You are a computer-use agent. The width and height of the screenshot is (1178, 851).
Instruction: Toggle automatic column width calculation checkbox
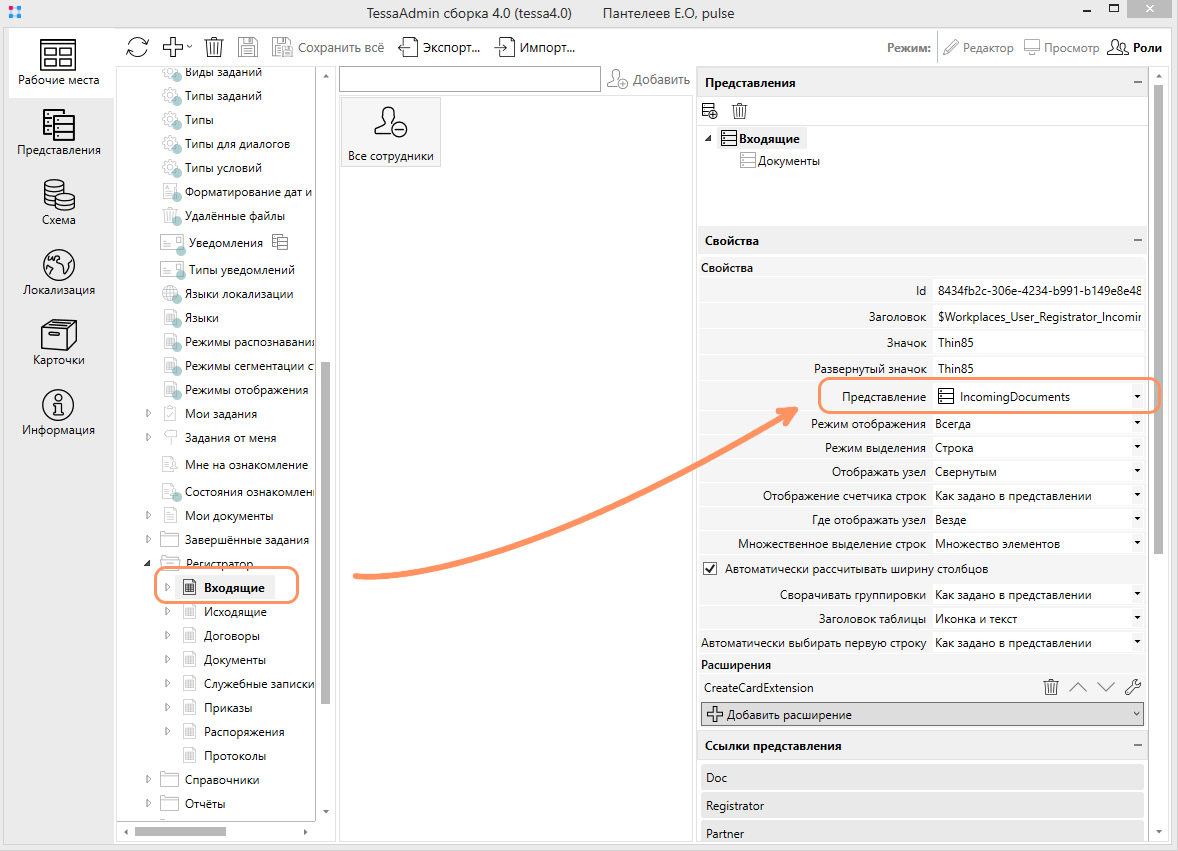(711, 569)
